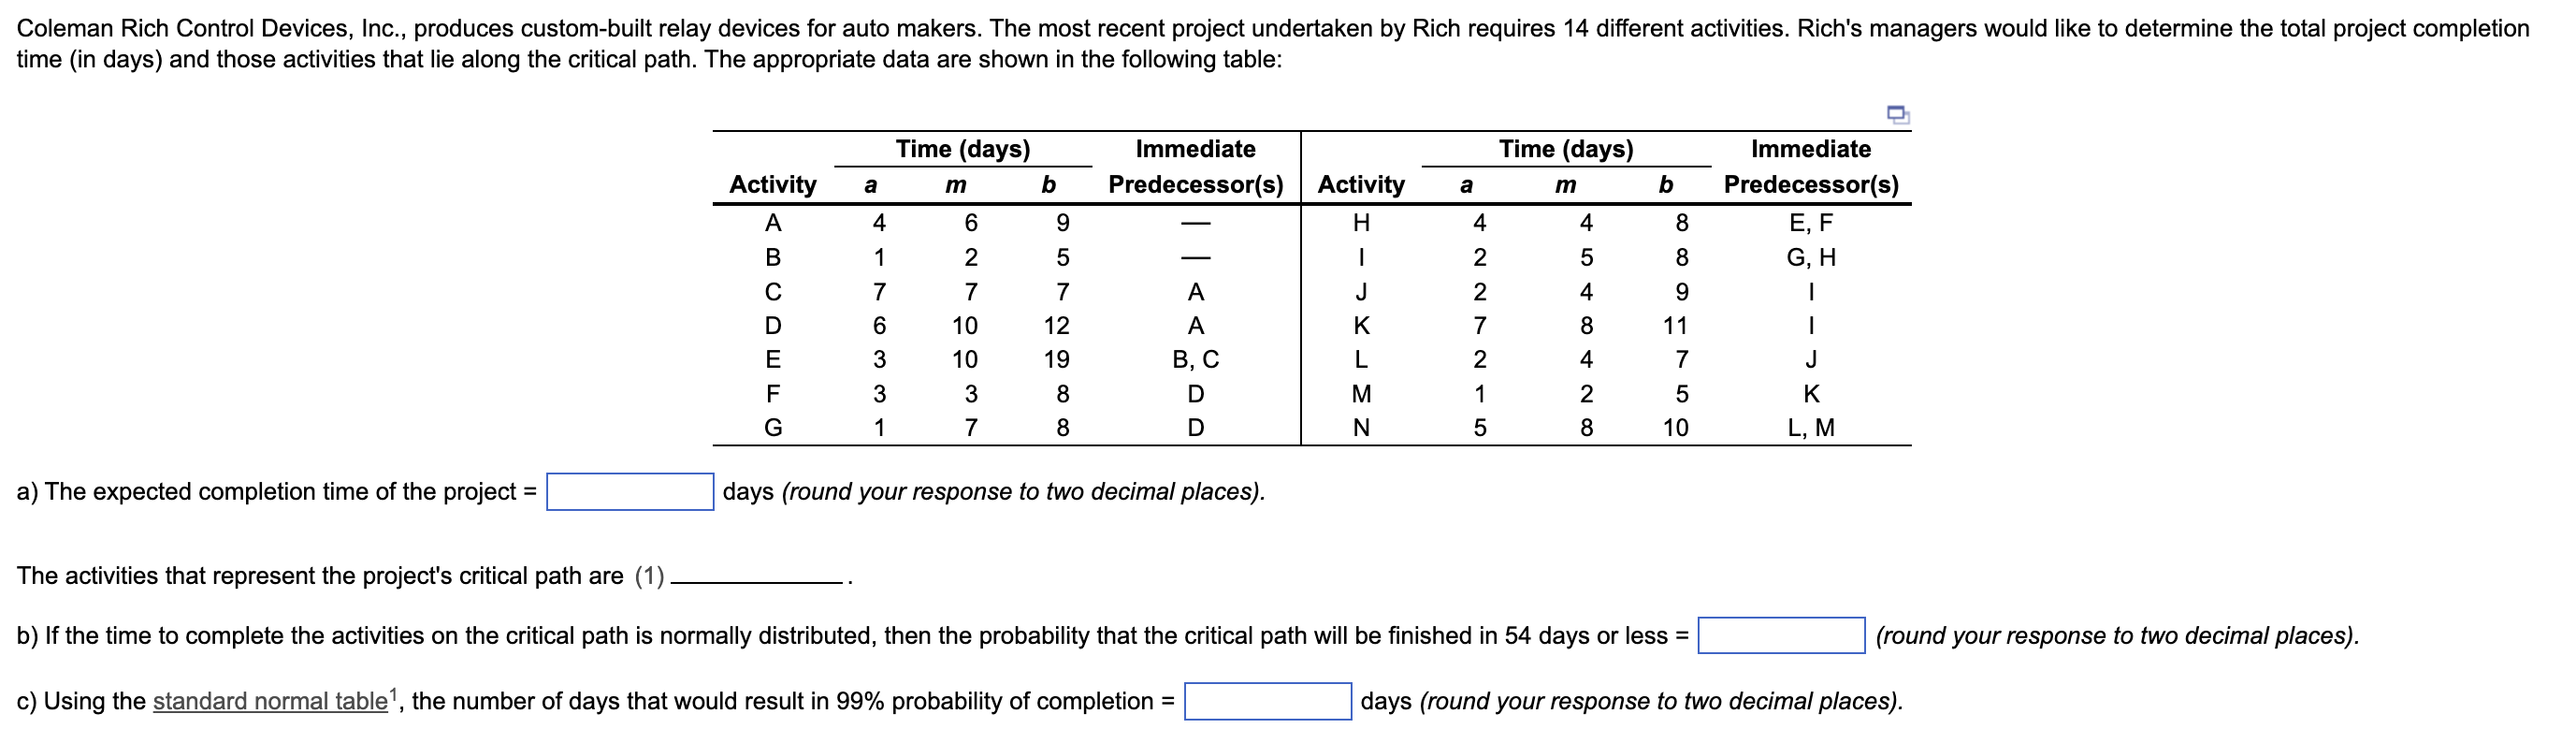2576x743 pixels.
Task: Click the value 11 in activity K row
Action: [x=1674, y=325]
